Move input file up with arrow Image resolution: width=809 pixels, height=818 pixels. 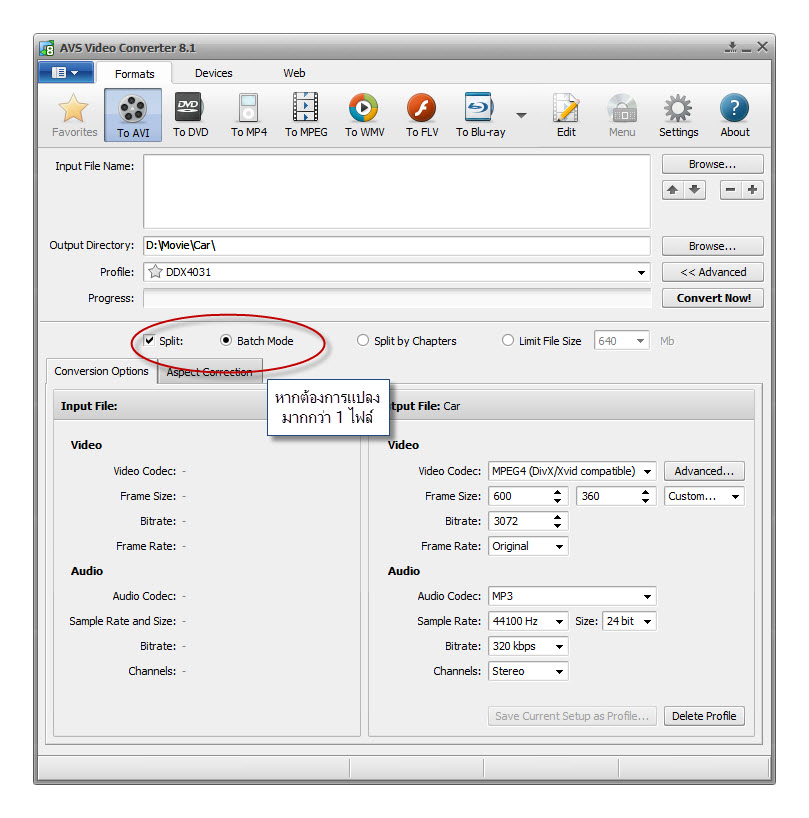(673, 190)
